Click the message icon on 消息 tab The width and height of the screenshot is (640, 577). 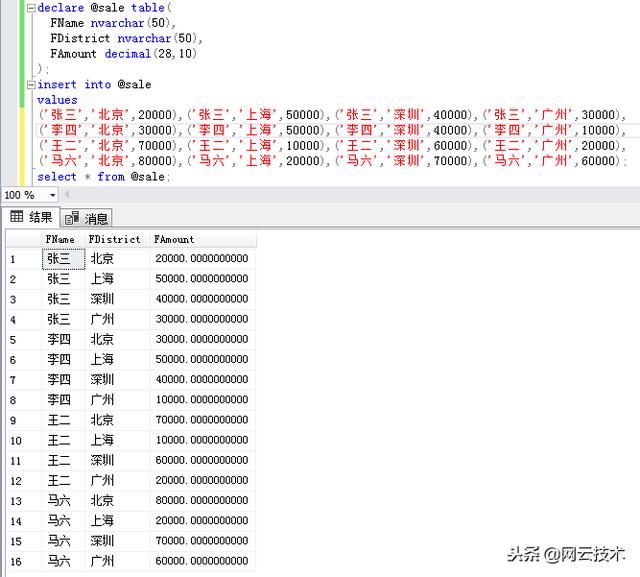point(72,219)
